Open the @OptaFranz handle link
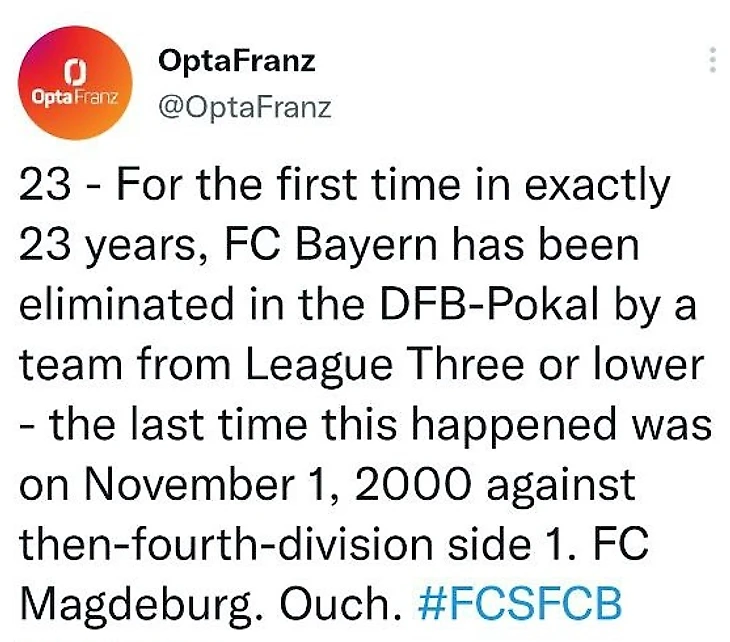 (x=244, y=106)
